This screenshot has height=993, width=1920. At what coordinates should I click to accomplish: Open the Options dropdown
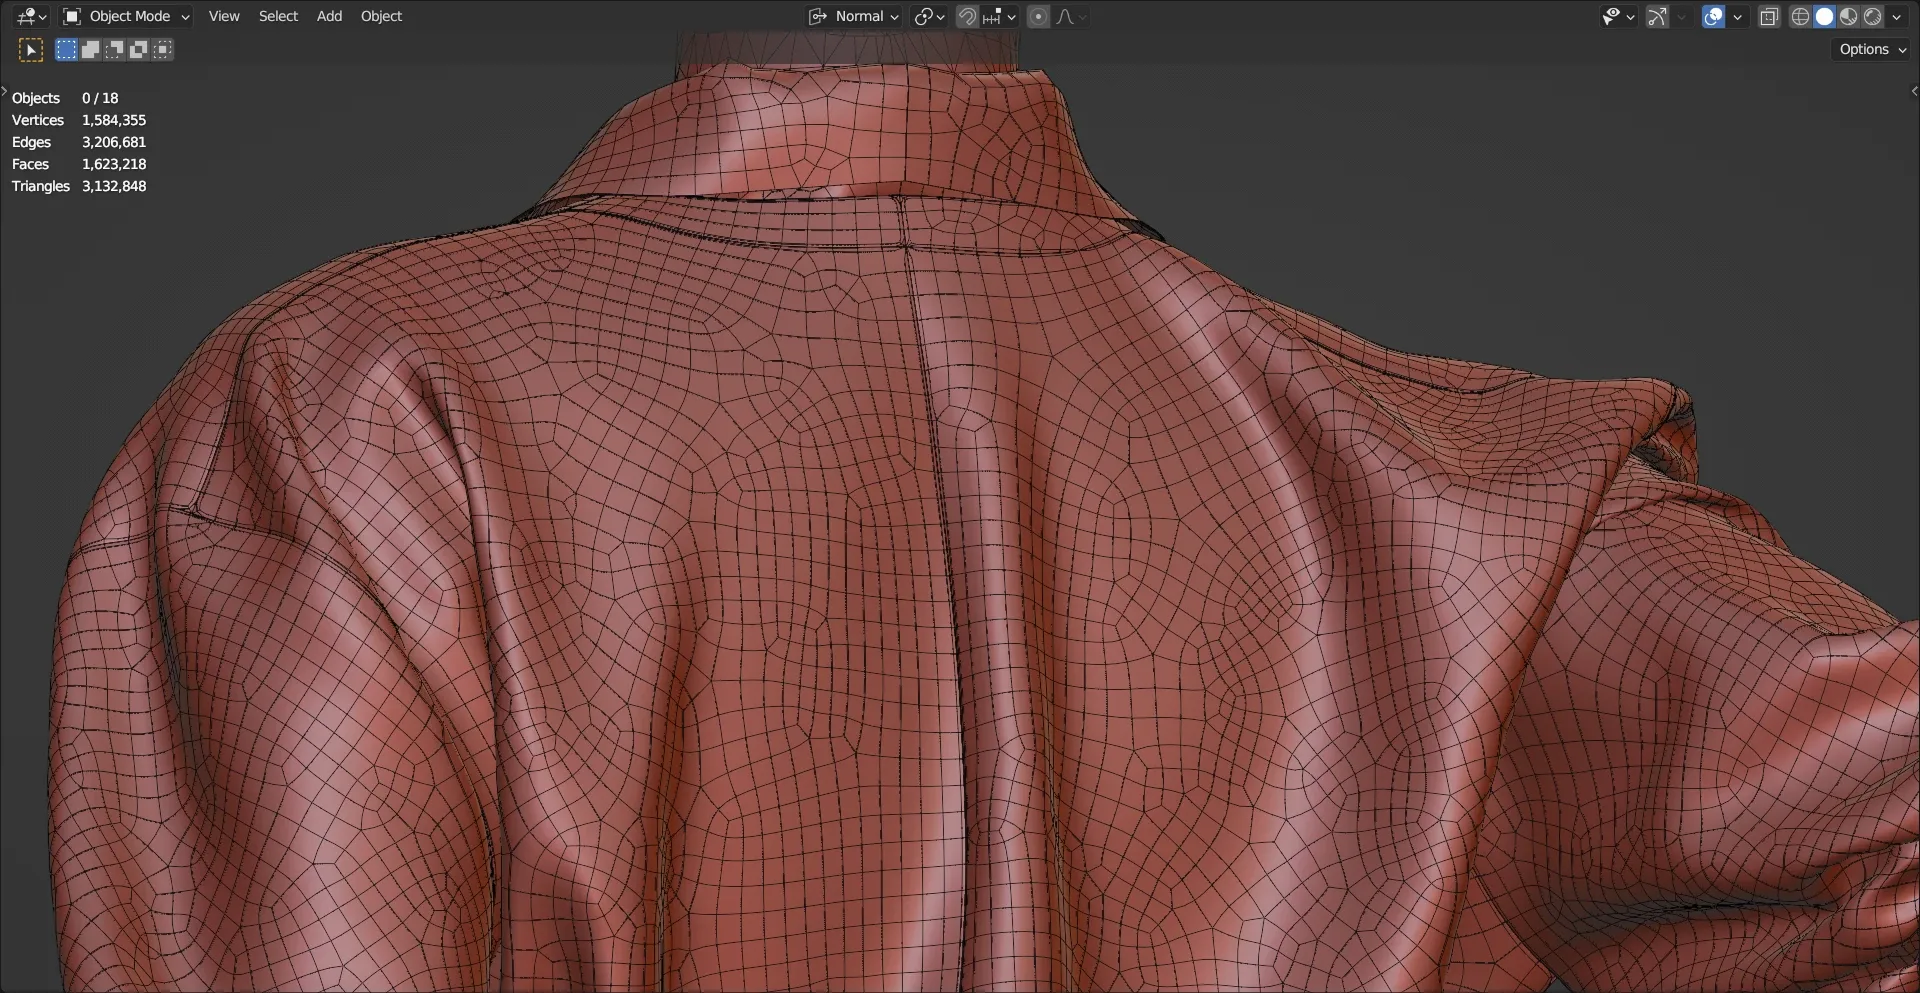[1872, 49]
